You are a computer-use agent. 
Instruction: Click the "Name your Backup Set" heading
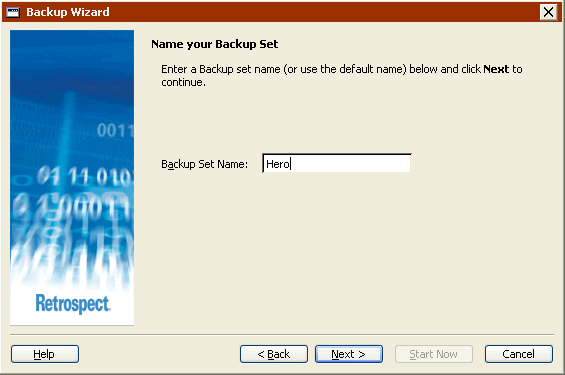click(214, 44)
